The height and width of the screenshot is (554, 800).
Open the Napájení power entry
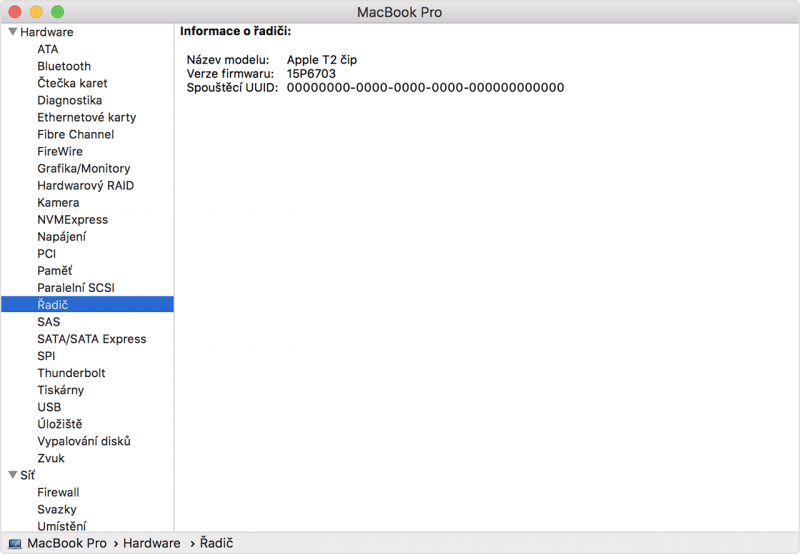click(61, 236)
